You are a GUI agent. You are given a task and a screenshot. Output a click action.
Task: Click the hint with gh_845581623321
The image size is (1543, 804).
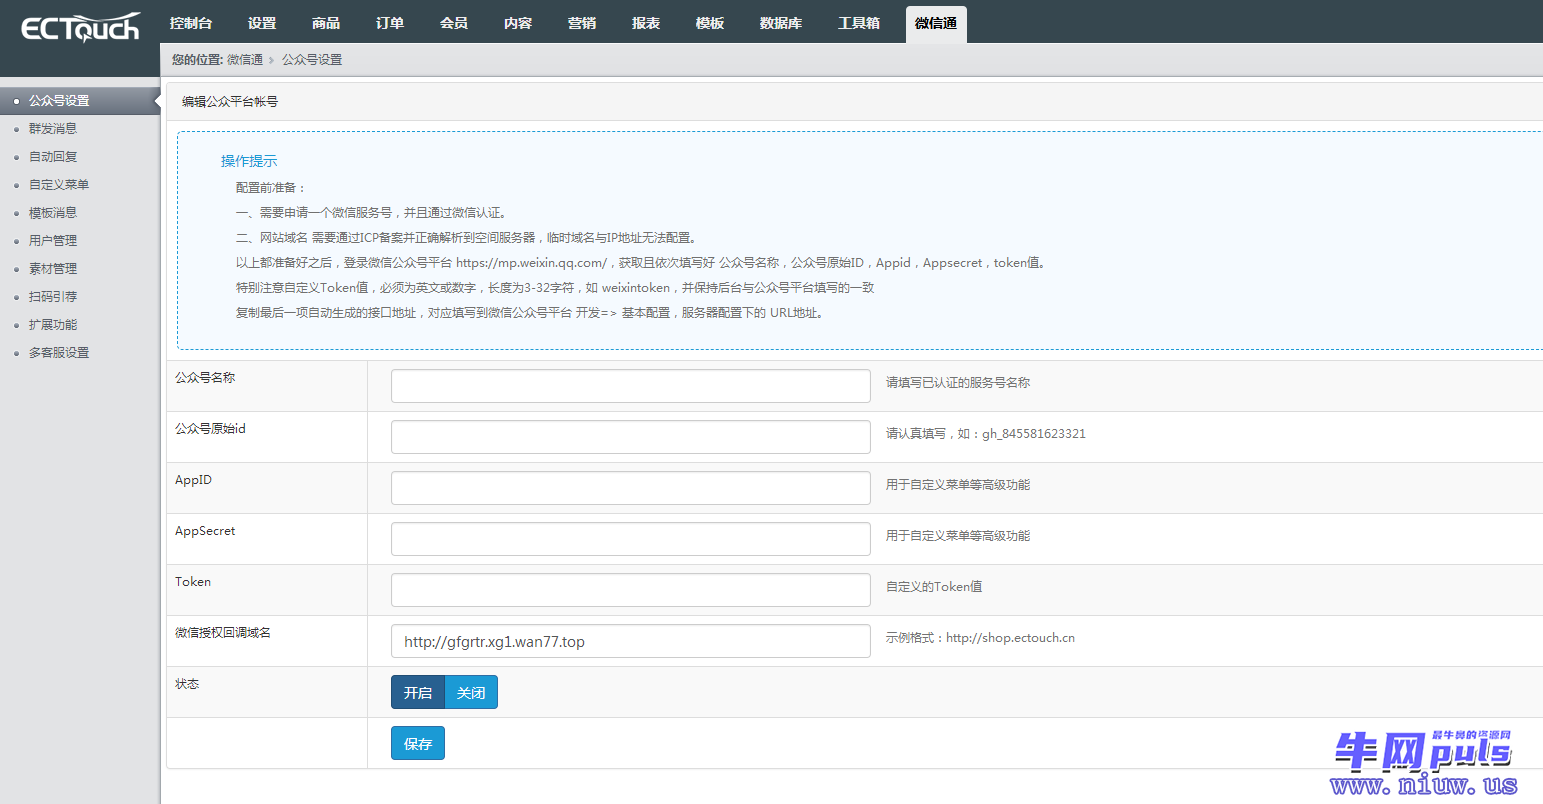986,434
